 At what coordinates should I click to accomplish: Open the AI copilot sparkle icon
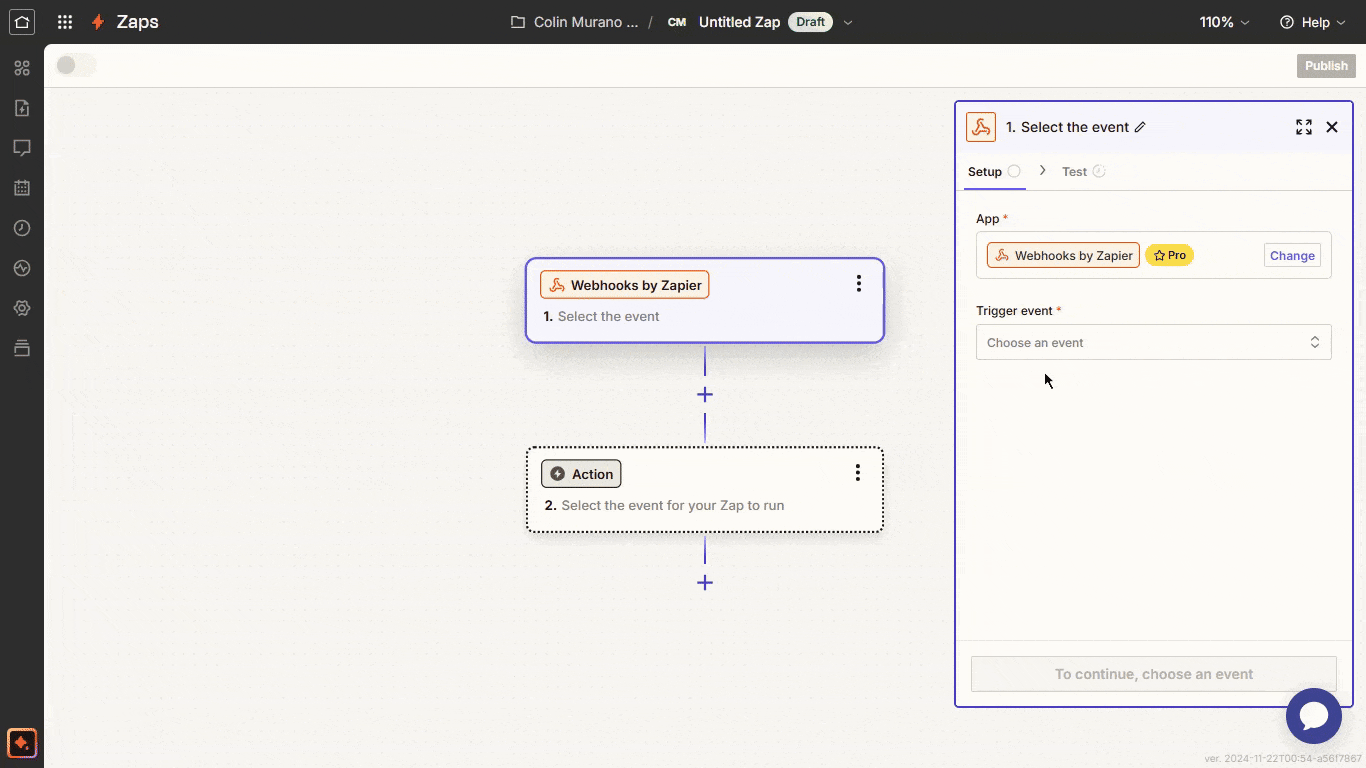22,743
